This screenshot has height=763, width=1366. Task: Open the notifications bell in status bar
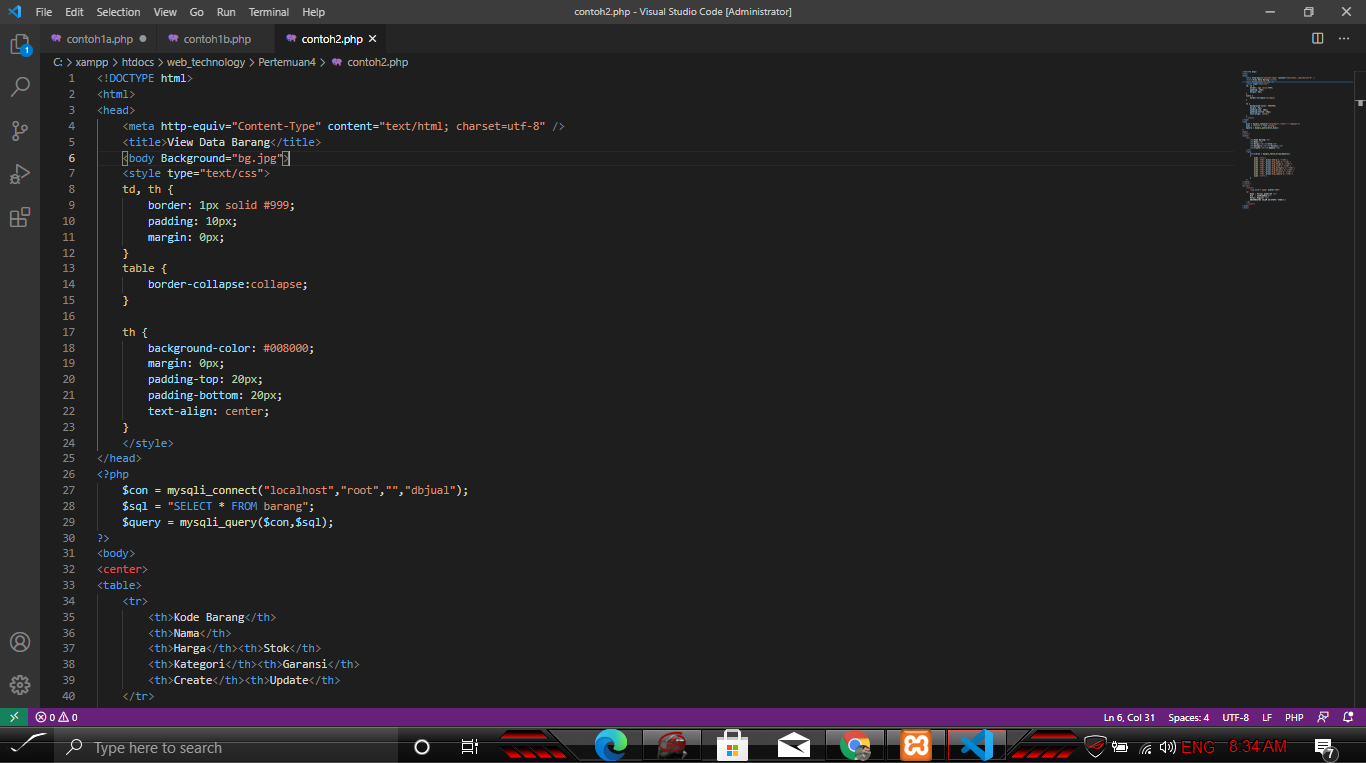coord(1348,717)
